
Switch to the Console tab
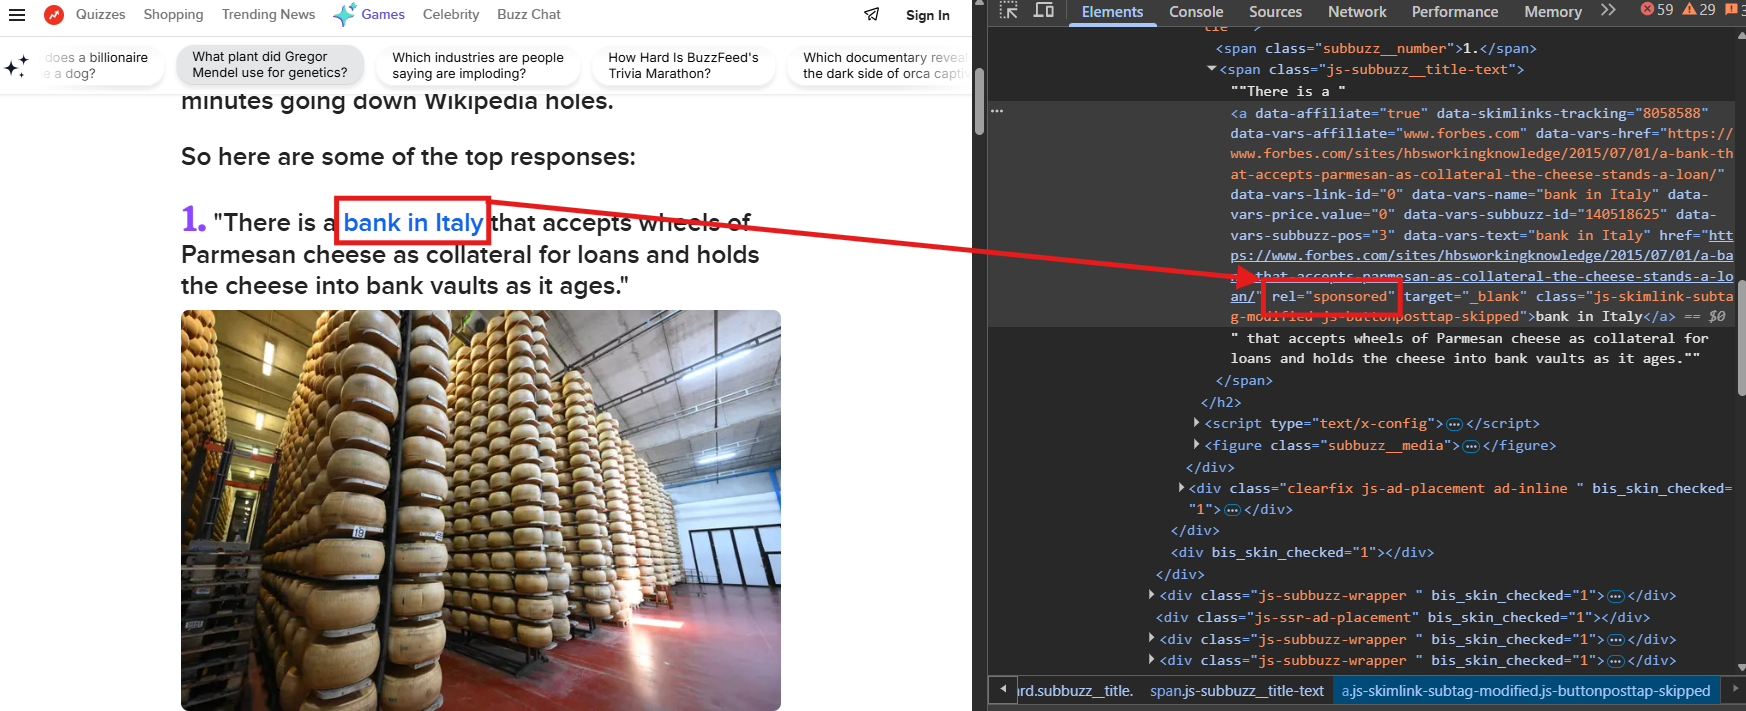(x=1196, y=12)
